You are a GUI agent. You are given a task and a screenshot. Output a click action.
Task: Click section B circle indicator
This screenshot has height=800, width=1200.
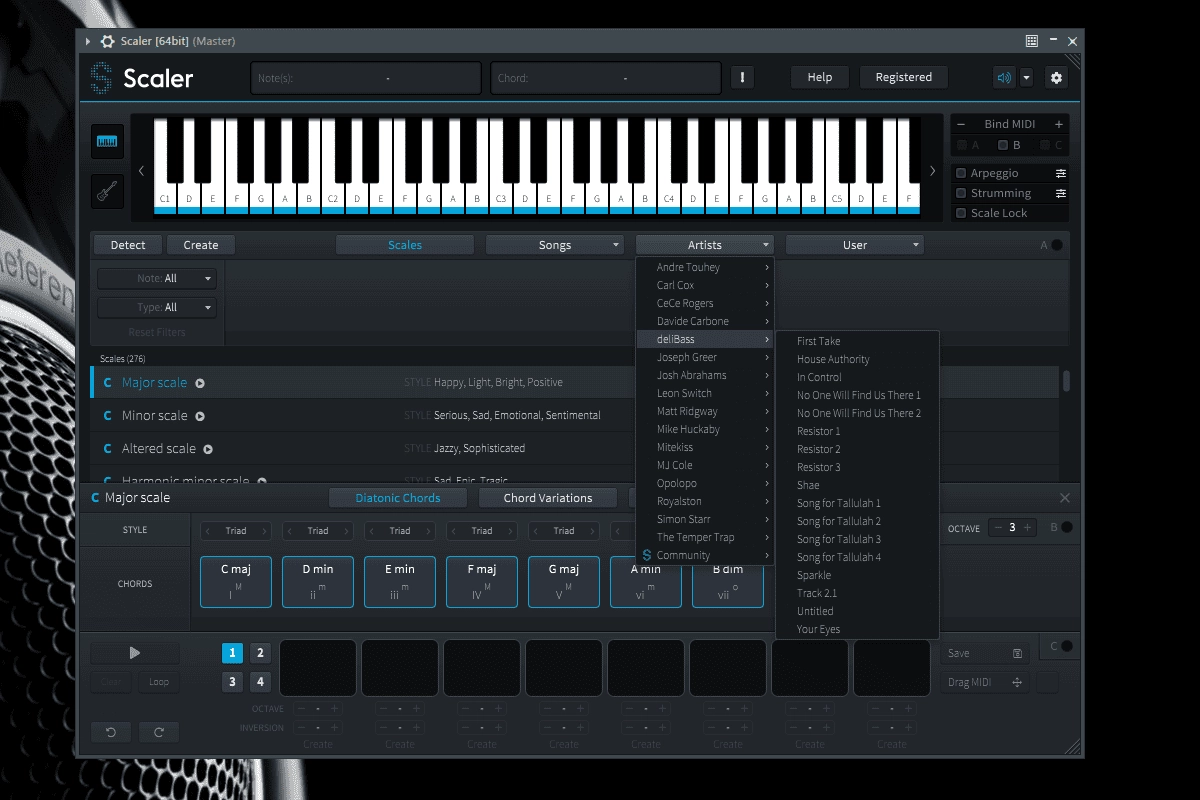1067,527
